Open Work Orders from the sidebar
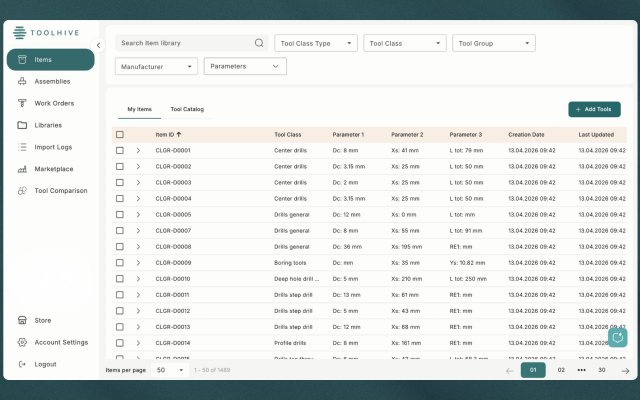The width and height of the screenshot is (640, 400). coord(51,103)
